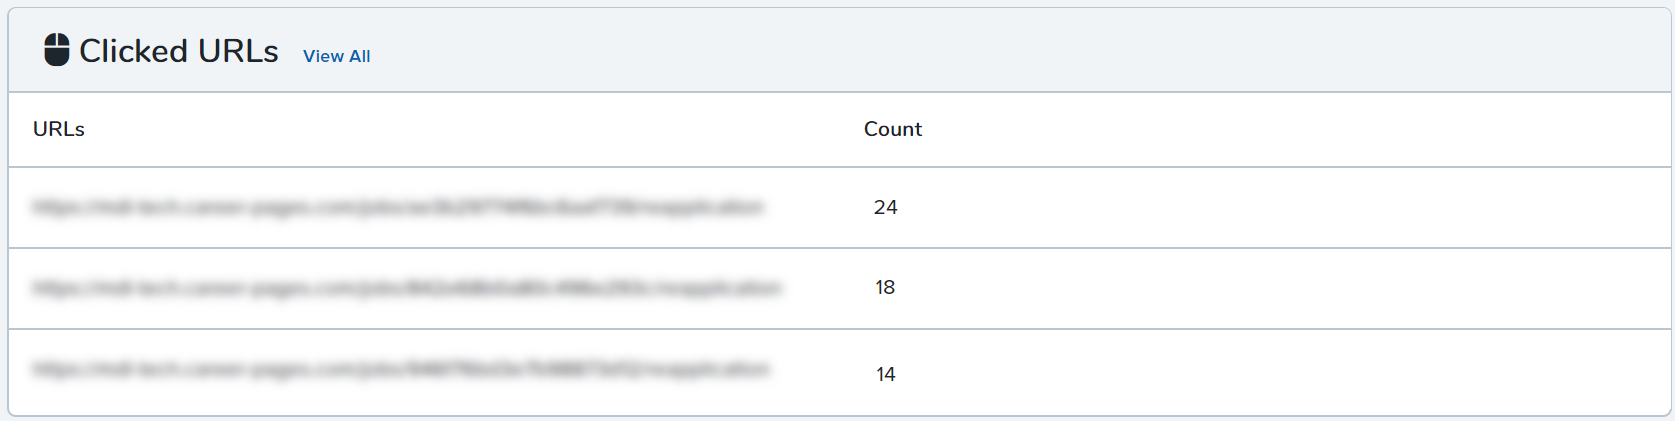Click the blank header area right of Count
Screen dimensions: 1675x421
coord(1290,129)
